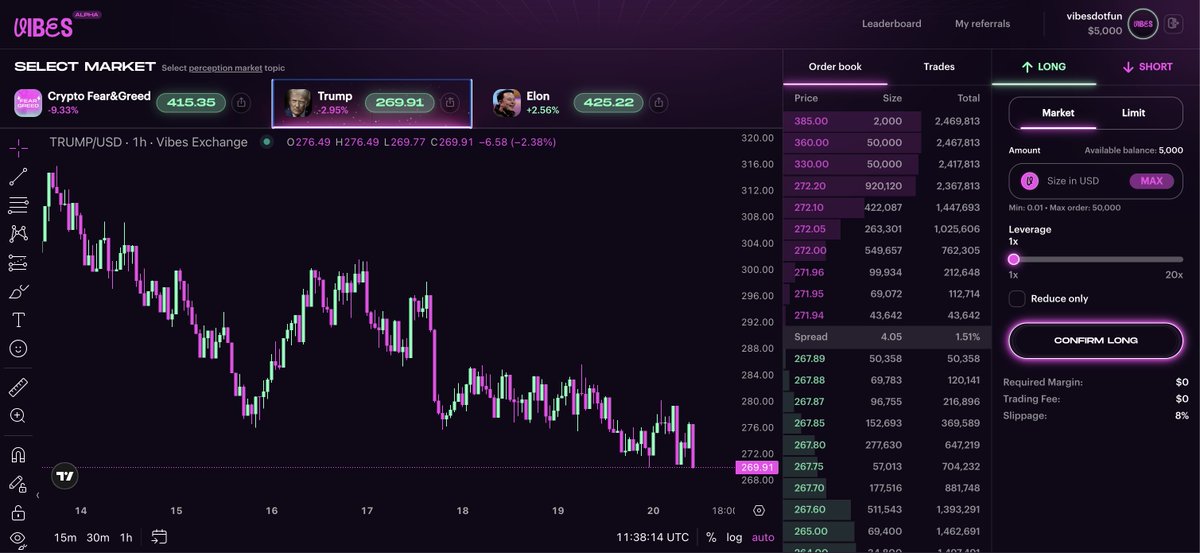Toggle log scale mode
This screenshot has height=553, width=1200.
pos(734,537)
